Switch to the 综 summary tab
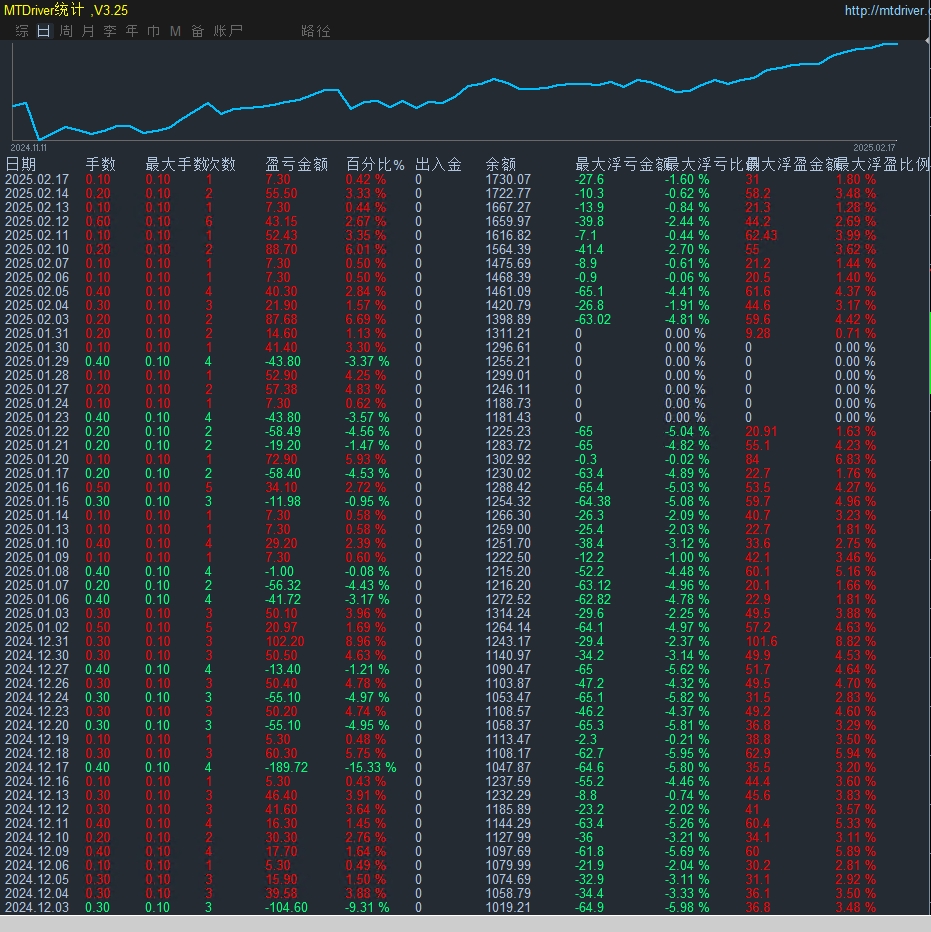 [x=22, y=31]
